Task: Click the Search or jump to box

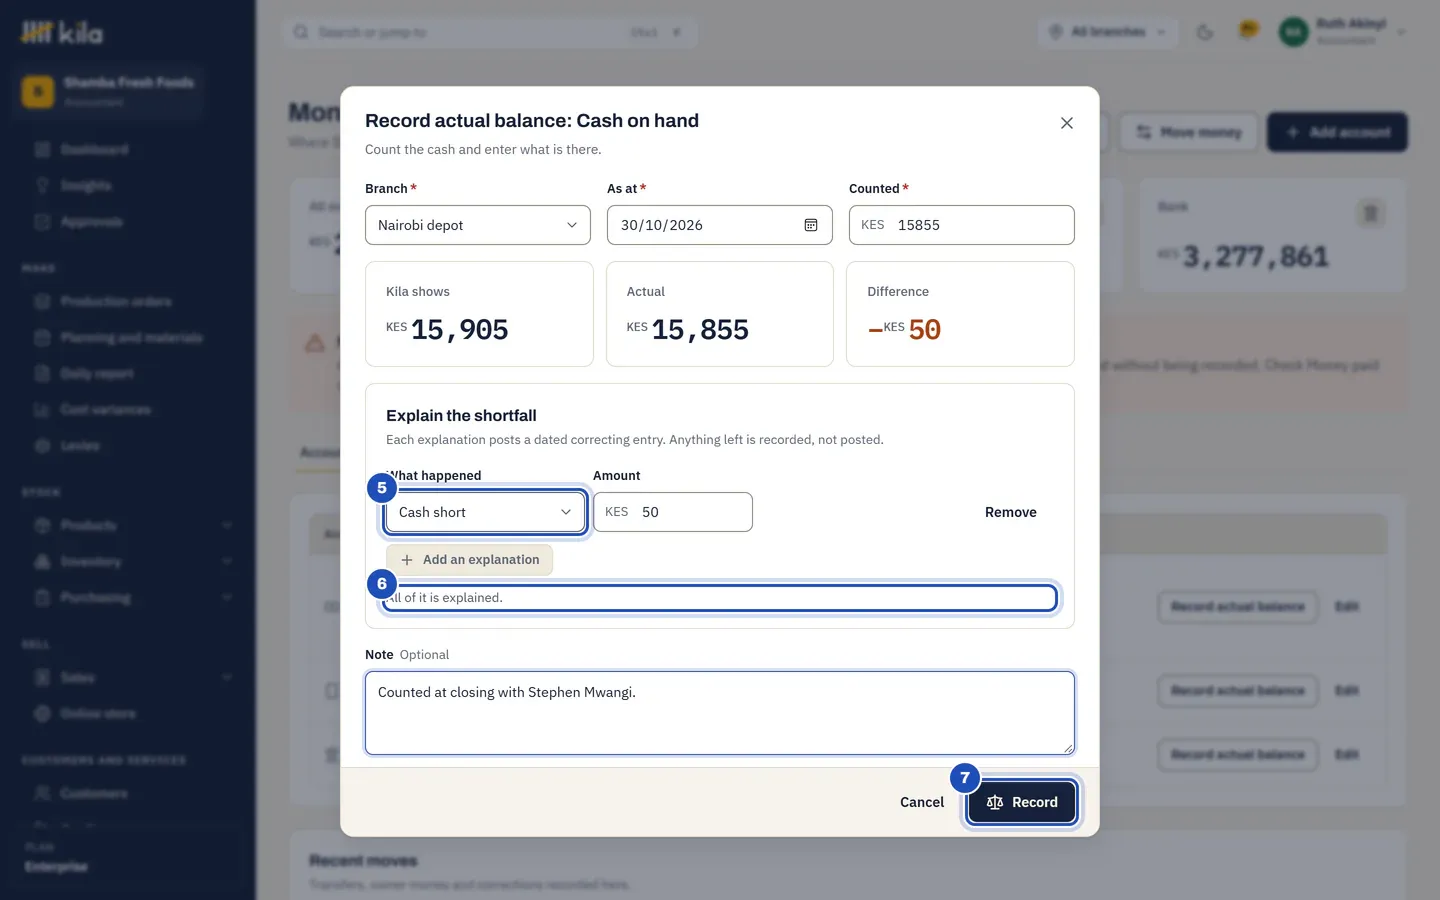Action: coord(490,32)
